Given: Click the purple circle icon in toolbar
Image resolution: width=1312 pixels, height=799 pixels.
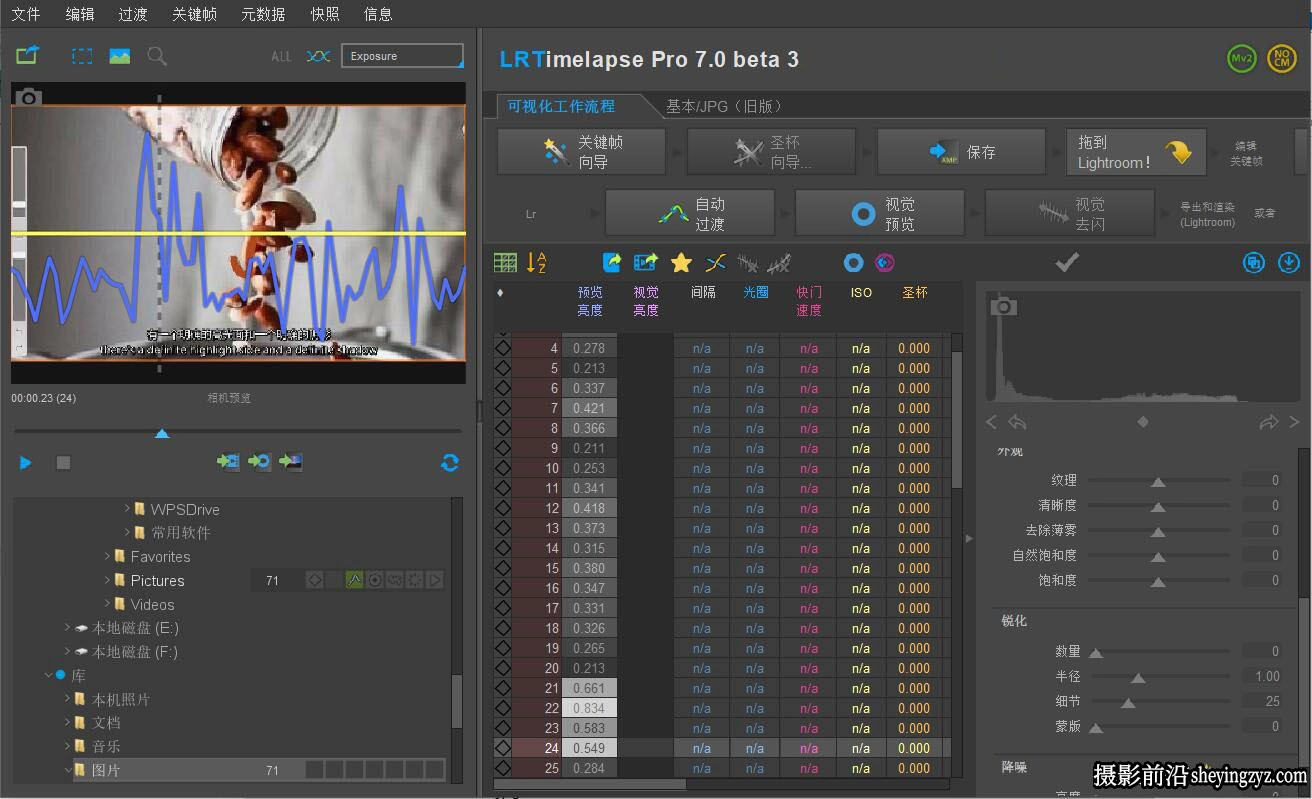Looking at the screenshot, I should (x=884, y=263).
